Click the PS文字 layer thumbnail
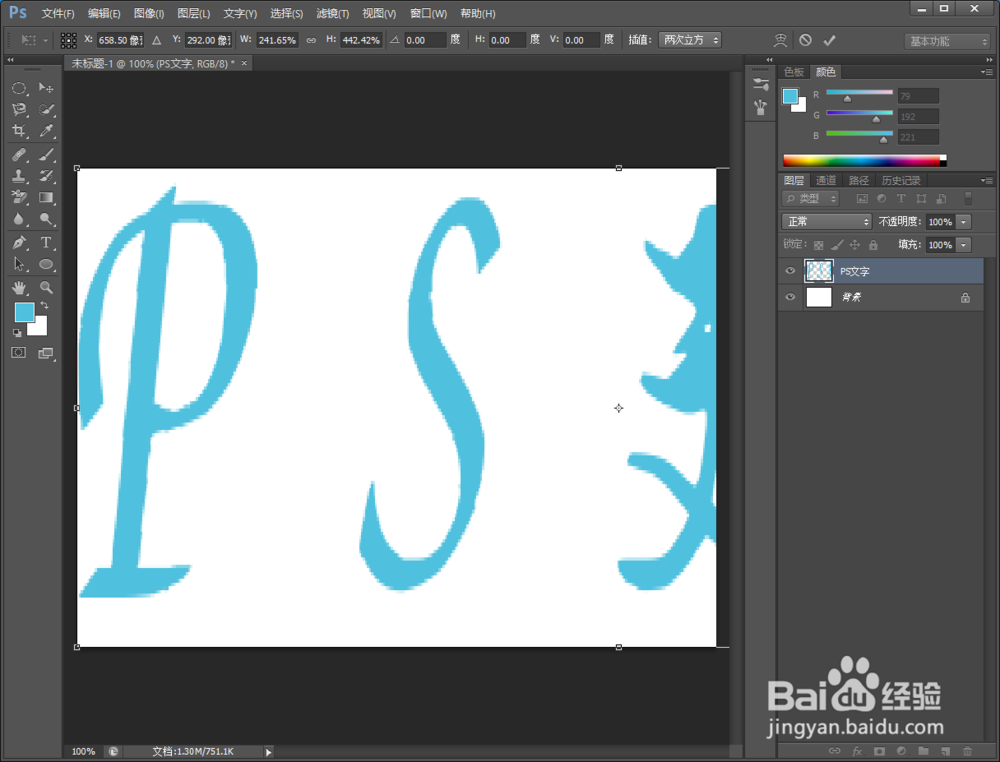Screen dimensions: 1000x762 click(x=819, y=271)
